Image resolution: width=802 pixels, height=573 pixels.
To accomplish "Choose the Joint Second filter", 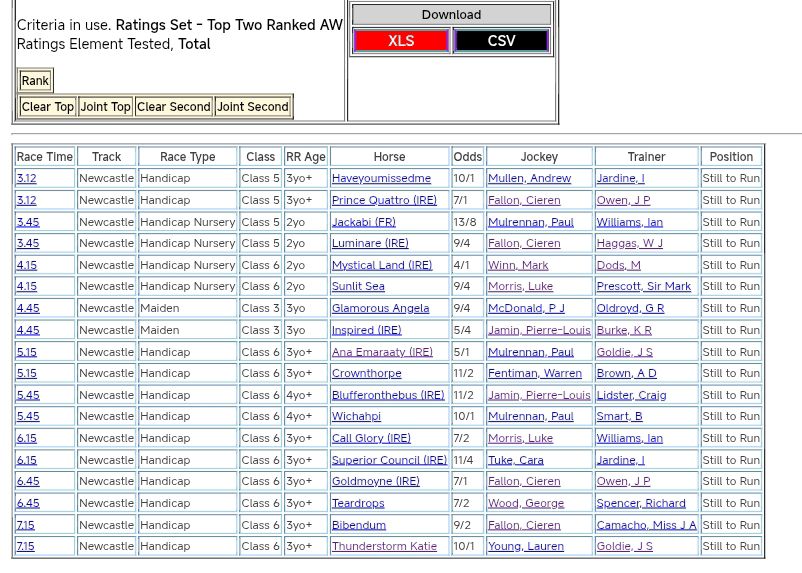I will pyautogui.click(x=252, y=107).
